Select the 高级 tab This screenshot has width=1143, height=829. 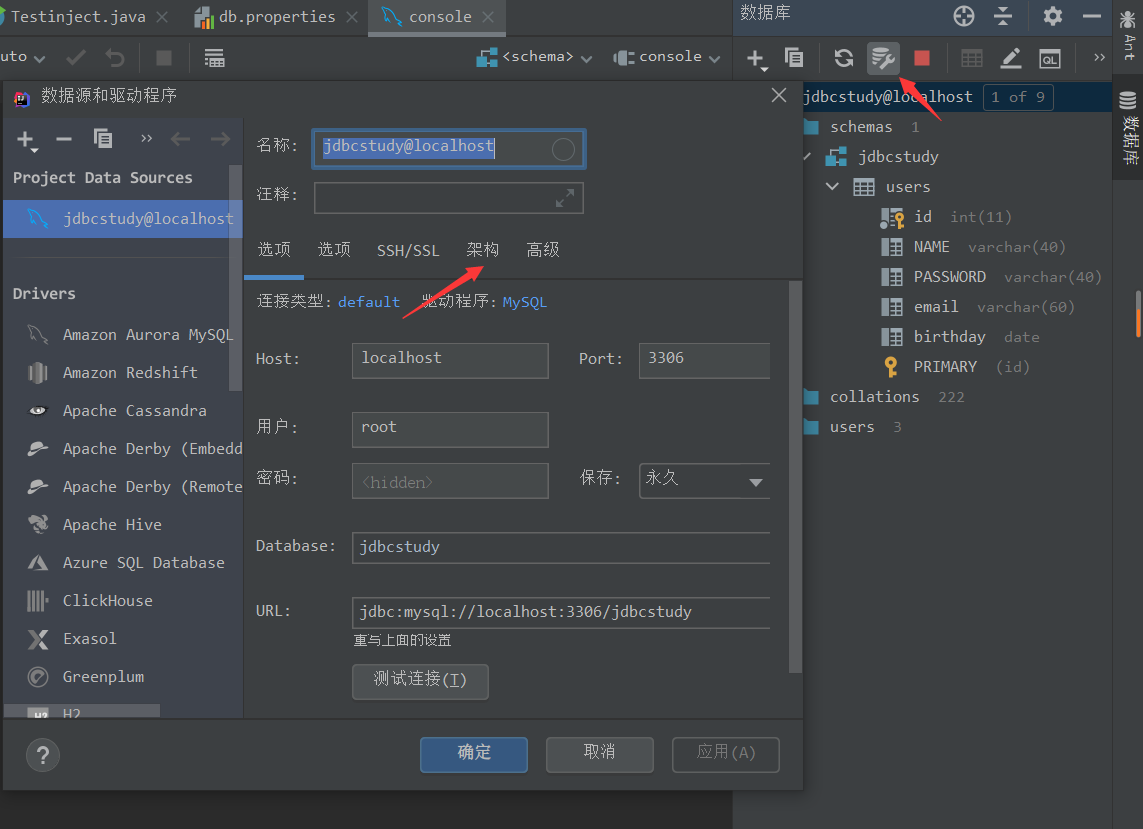coord(543,250)
